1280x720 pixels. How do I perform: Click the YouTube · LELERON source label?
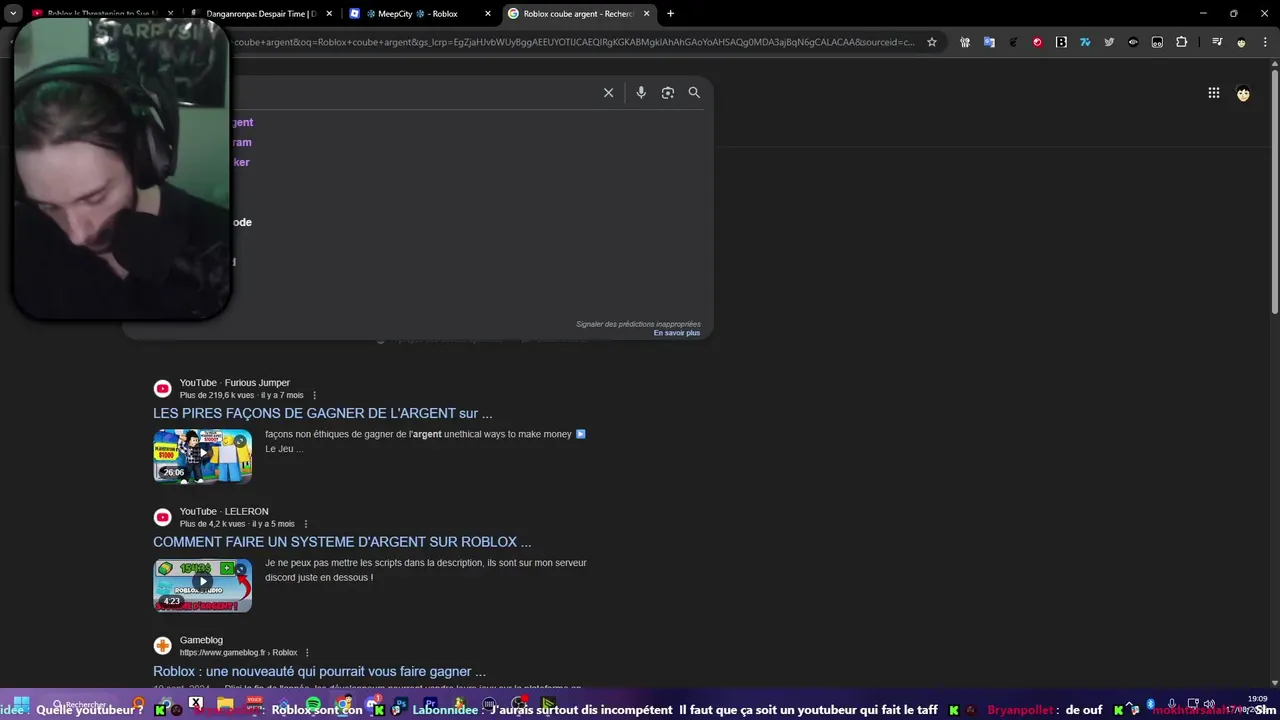click(x=224, y=512)
